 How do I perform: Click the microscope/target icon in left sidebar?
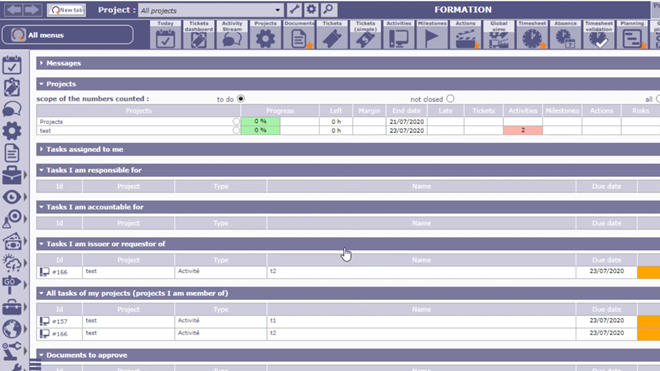(12, 219)
